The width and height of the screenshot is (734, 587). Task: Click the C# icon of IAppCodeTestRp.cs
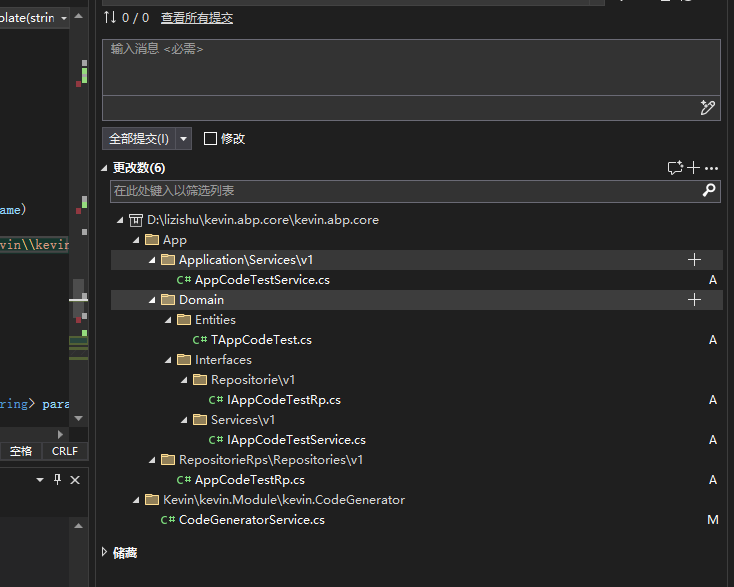(x=215, y=400)
